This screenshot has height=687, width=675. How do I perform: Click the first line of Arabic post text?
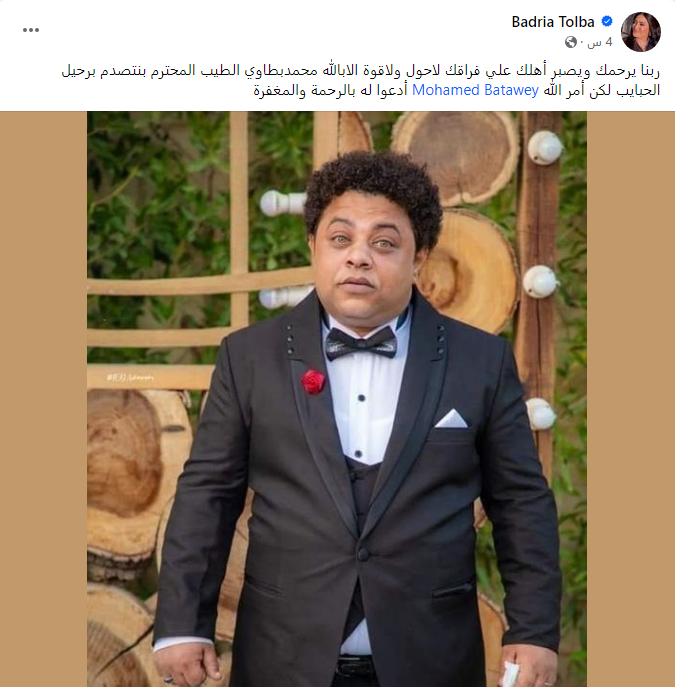(x=360, y=71)
